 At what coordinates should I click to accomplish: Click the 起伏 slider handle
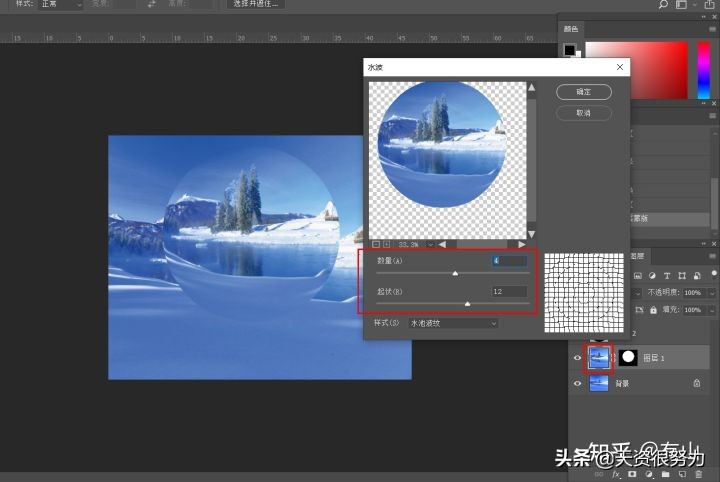pos(467,304)
